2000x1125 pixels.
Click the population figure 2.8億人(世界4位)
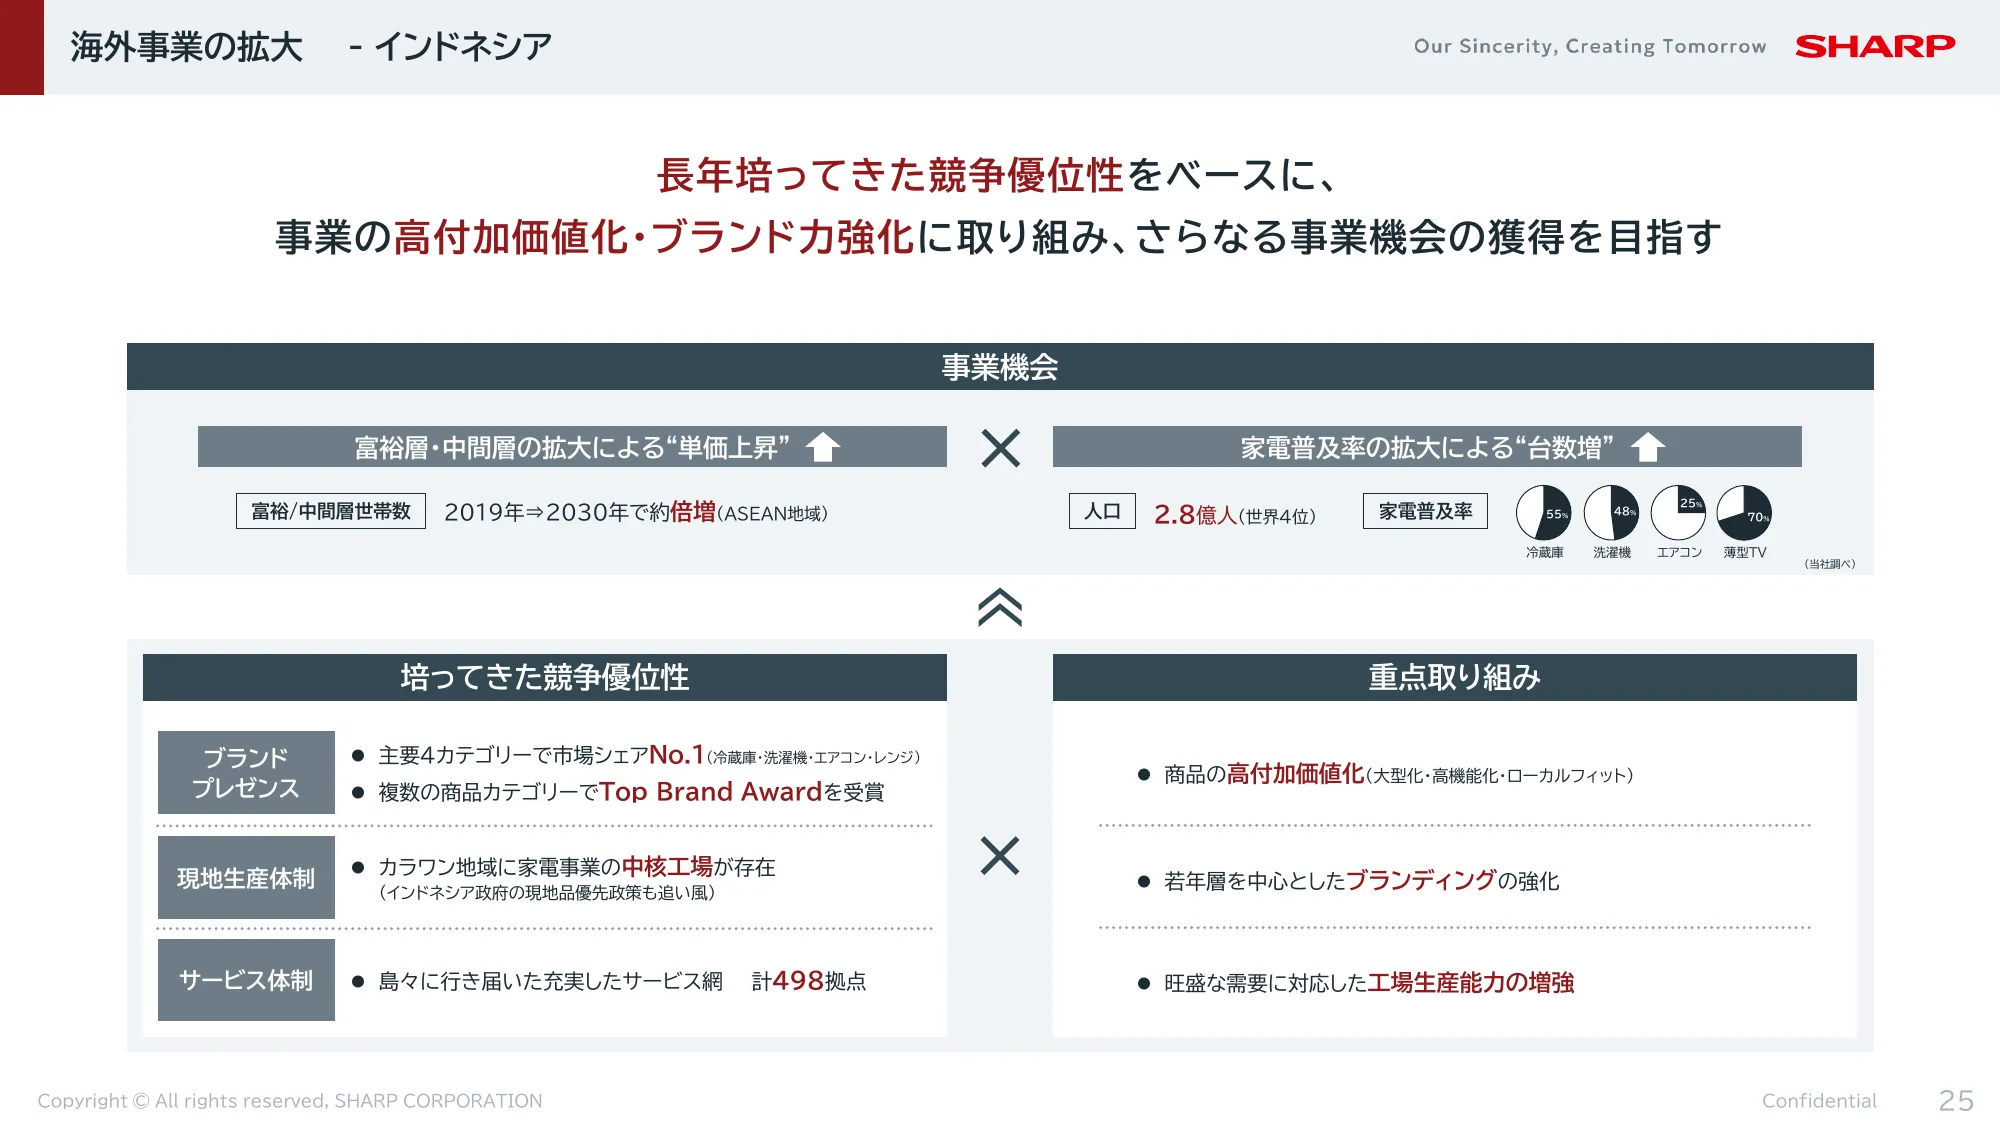click(x=1235, y=514)
